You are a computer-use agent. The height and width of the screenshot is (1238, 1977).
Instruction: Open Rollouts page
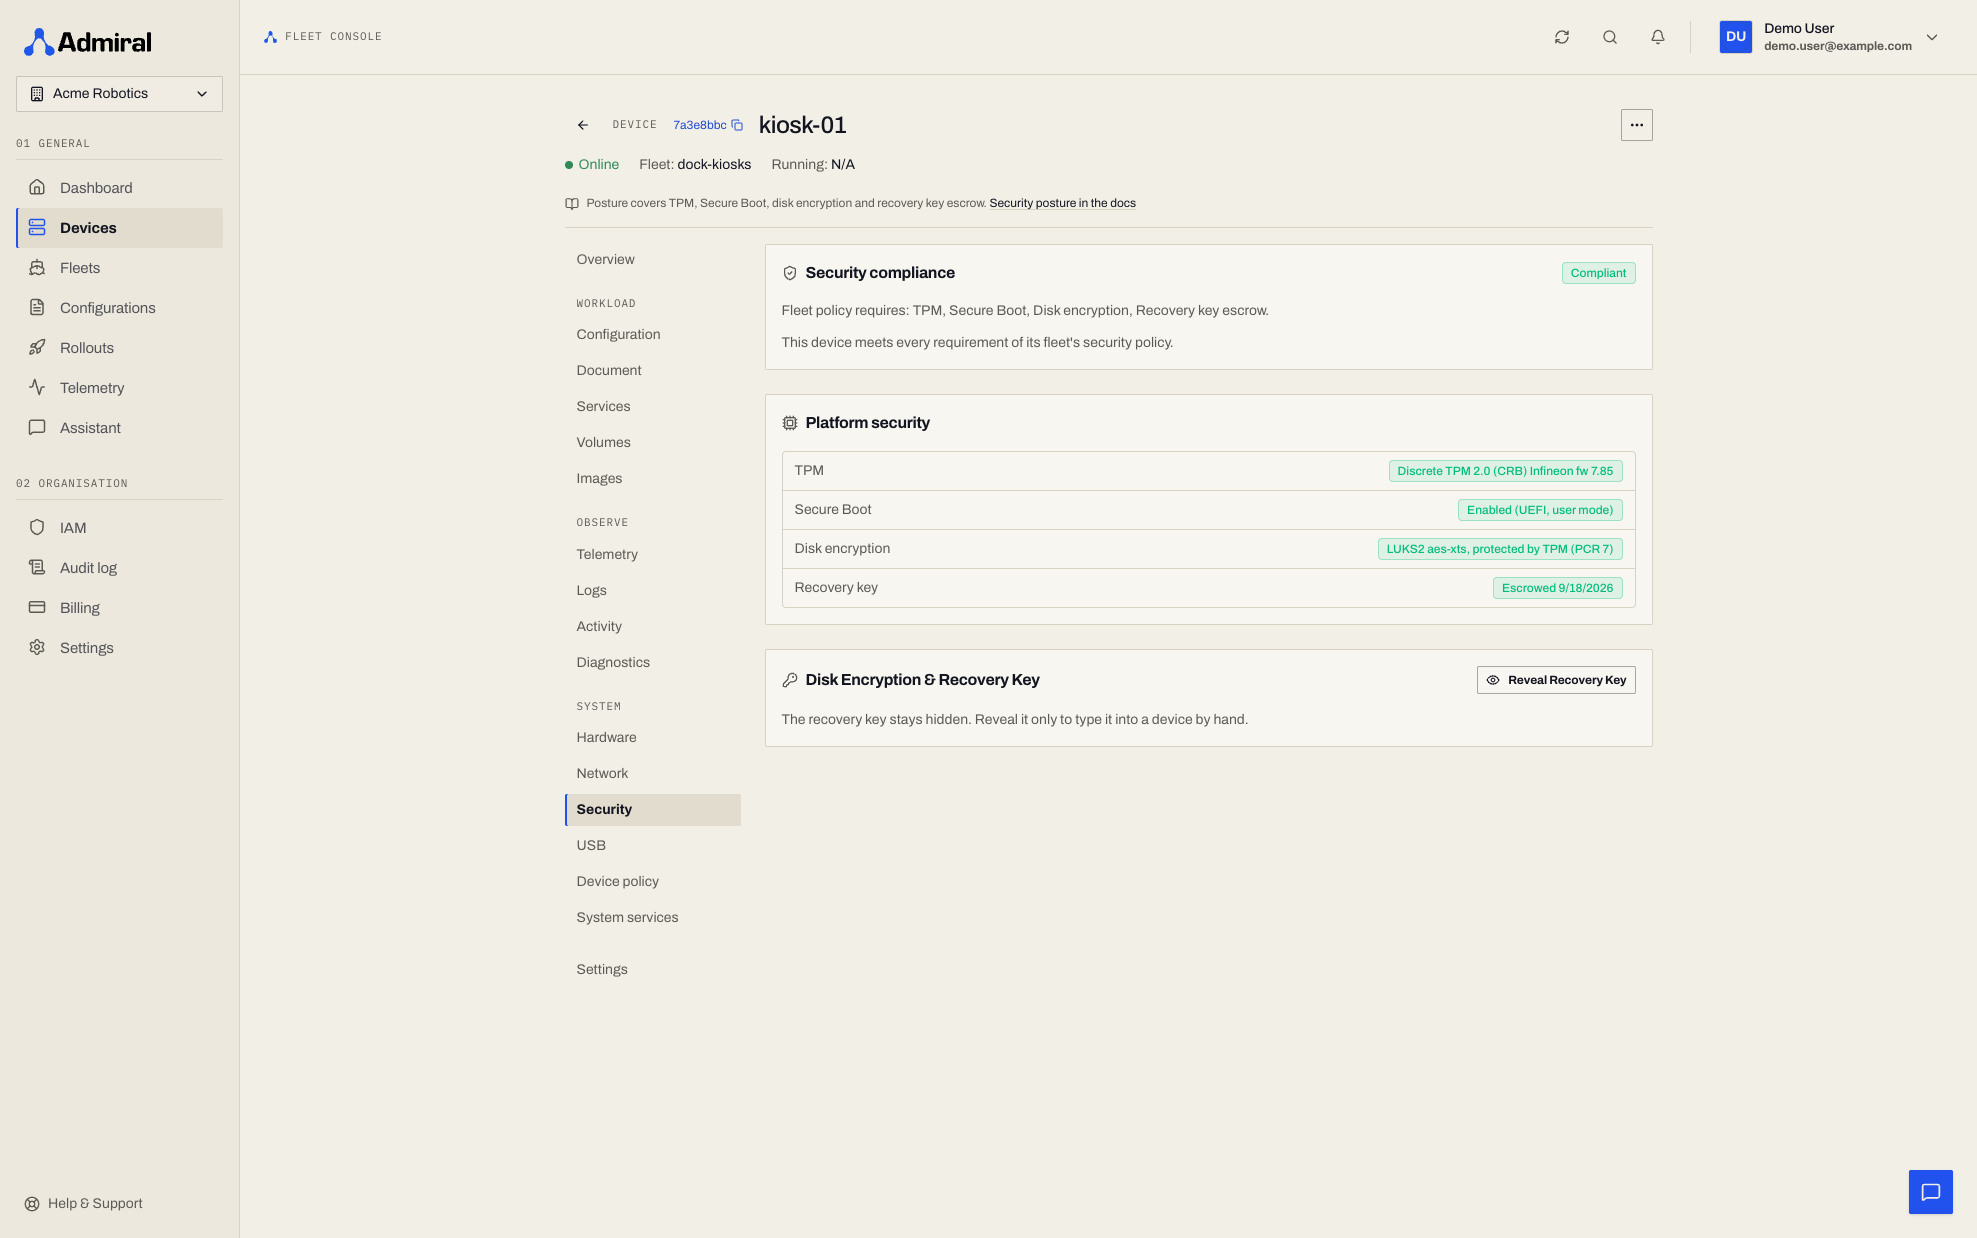[119, 348]
